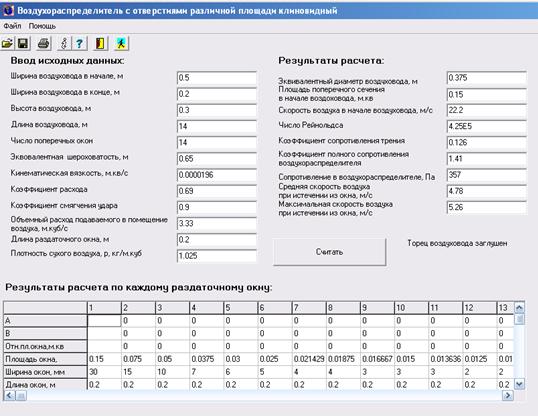
Task: Click cell 0.013636 in Площадь окна row
Action: coord(445,359)
